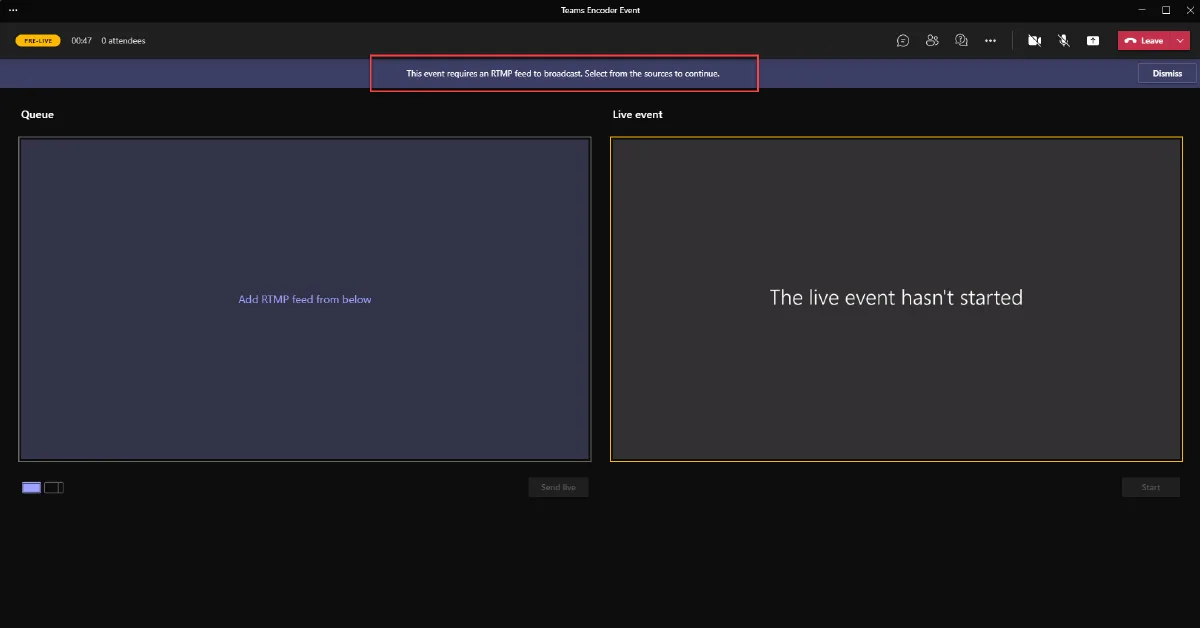Viewport: 1200px width, 628px height.
Task: Click the Add RTMP feed queue area
Action: click(x=305, y=299)
